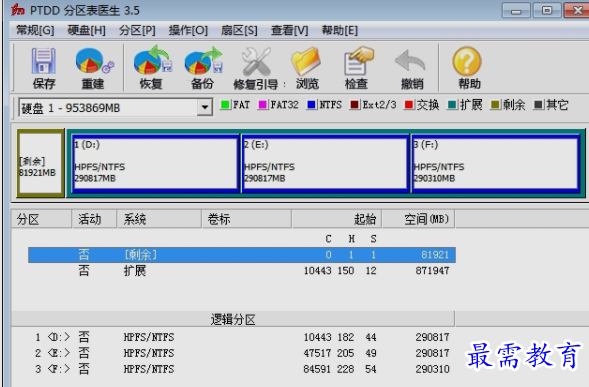
Task: Click the red 交换 legend swatch
Action: click(x=409, y=105)
